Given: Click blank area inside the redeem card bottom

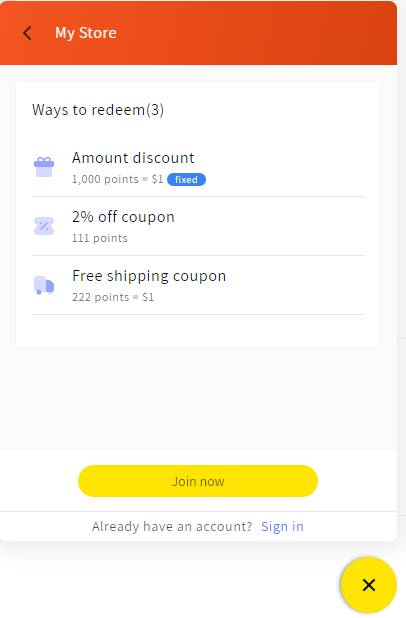Looking at the screenshot, I should [x=198, y=331].
